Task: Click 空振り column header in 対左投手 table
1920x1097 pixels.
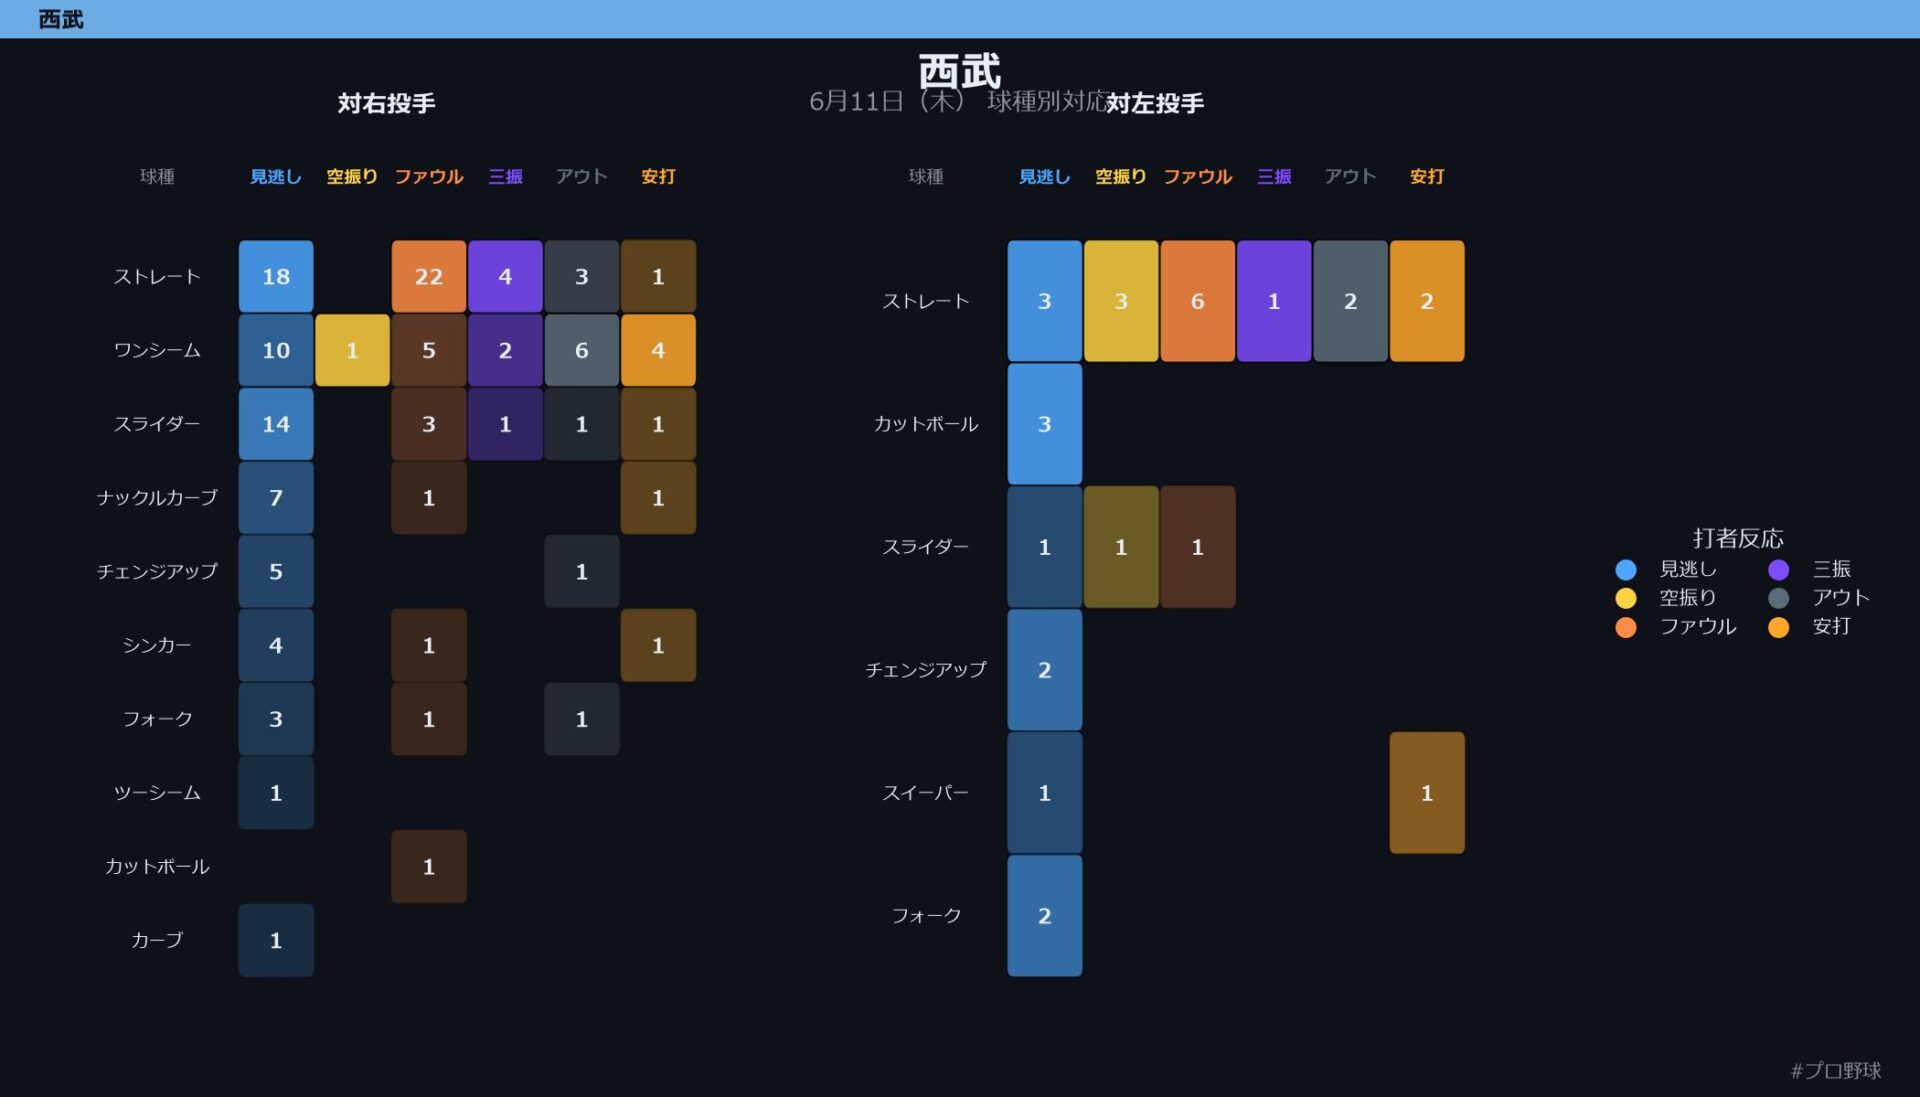Action: (1121, 177)
